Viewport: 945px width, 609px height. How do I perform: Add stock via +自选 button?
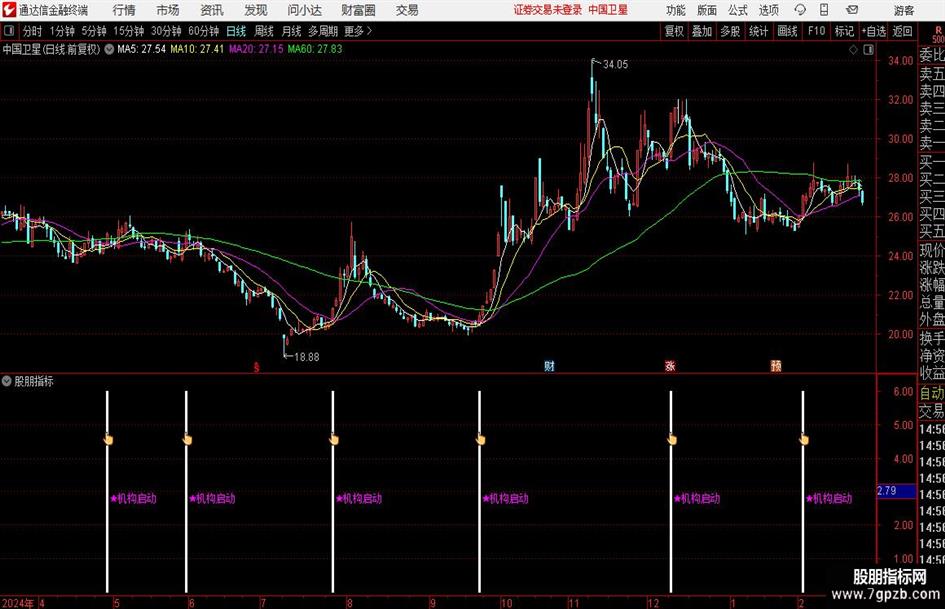coord(873,31)
